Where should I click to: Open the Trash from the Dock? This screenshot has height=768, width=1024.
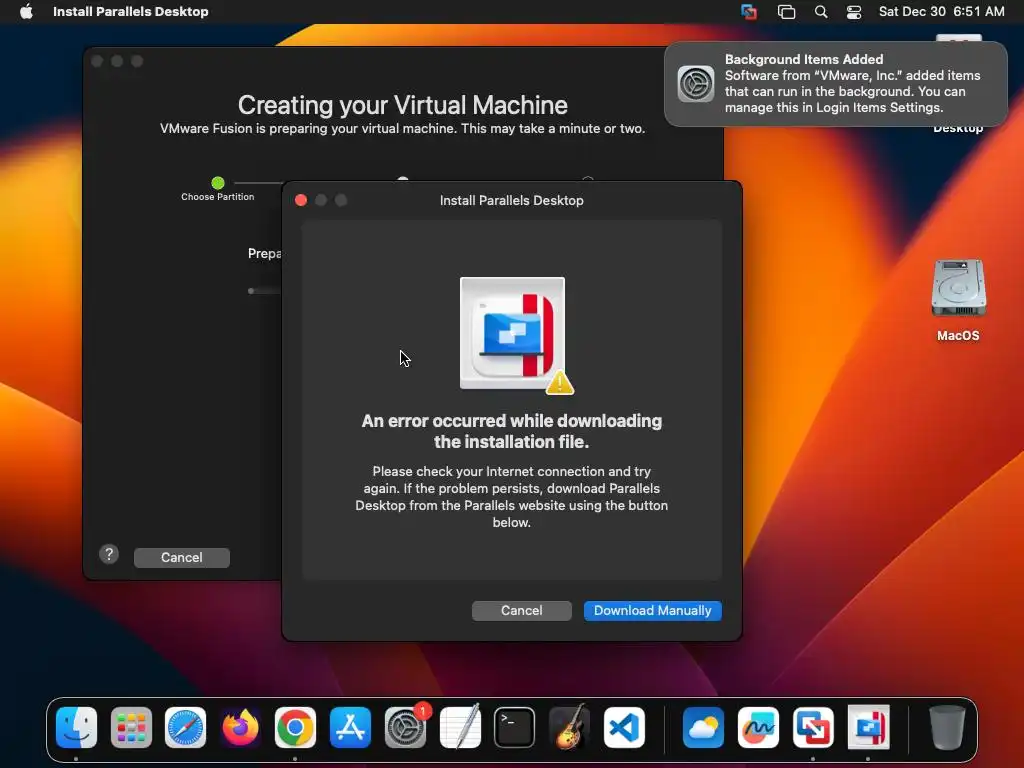(x=947, y=727)
